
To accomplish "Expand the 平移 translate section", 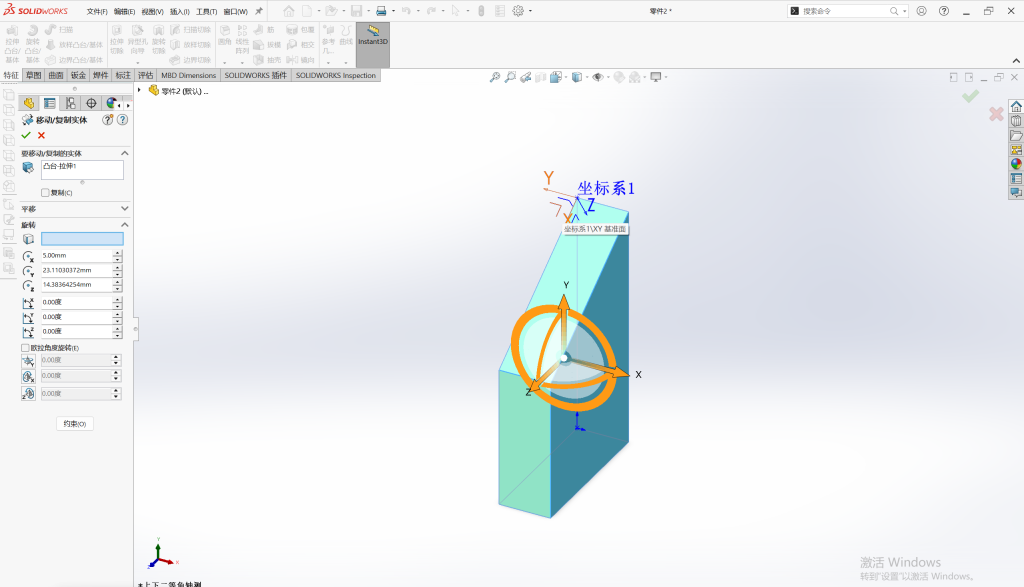I will 125,208.
